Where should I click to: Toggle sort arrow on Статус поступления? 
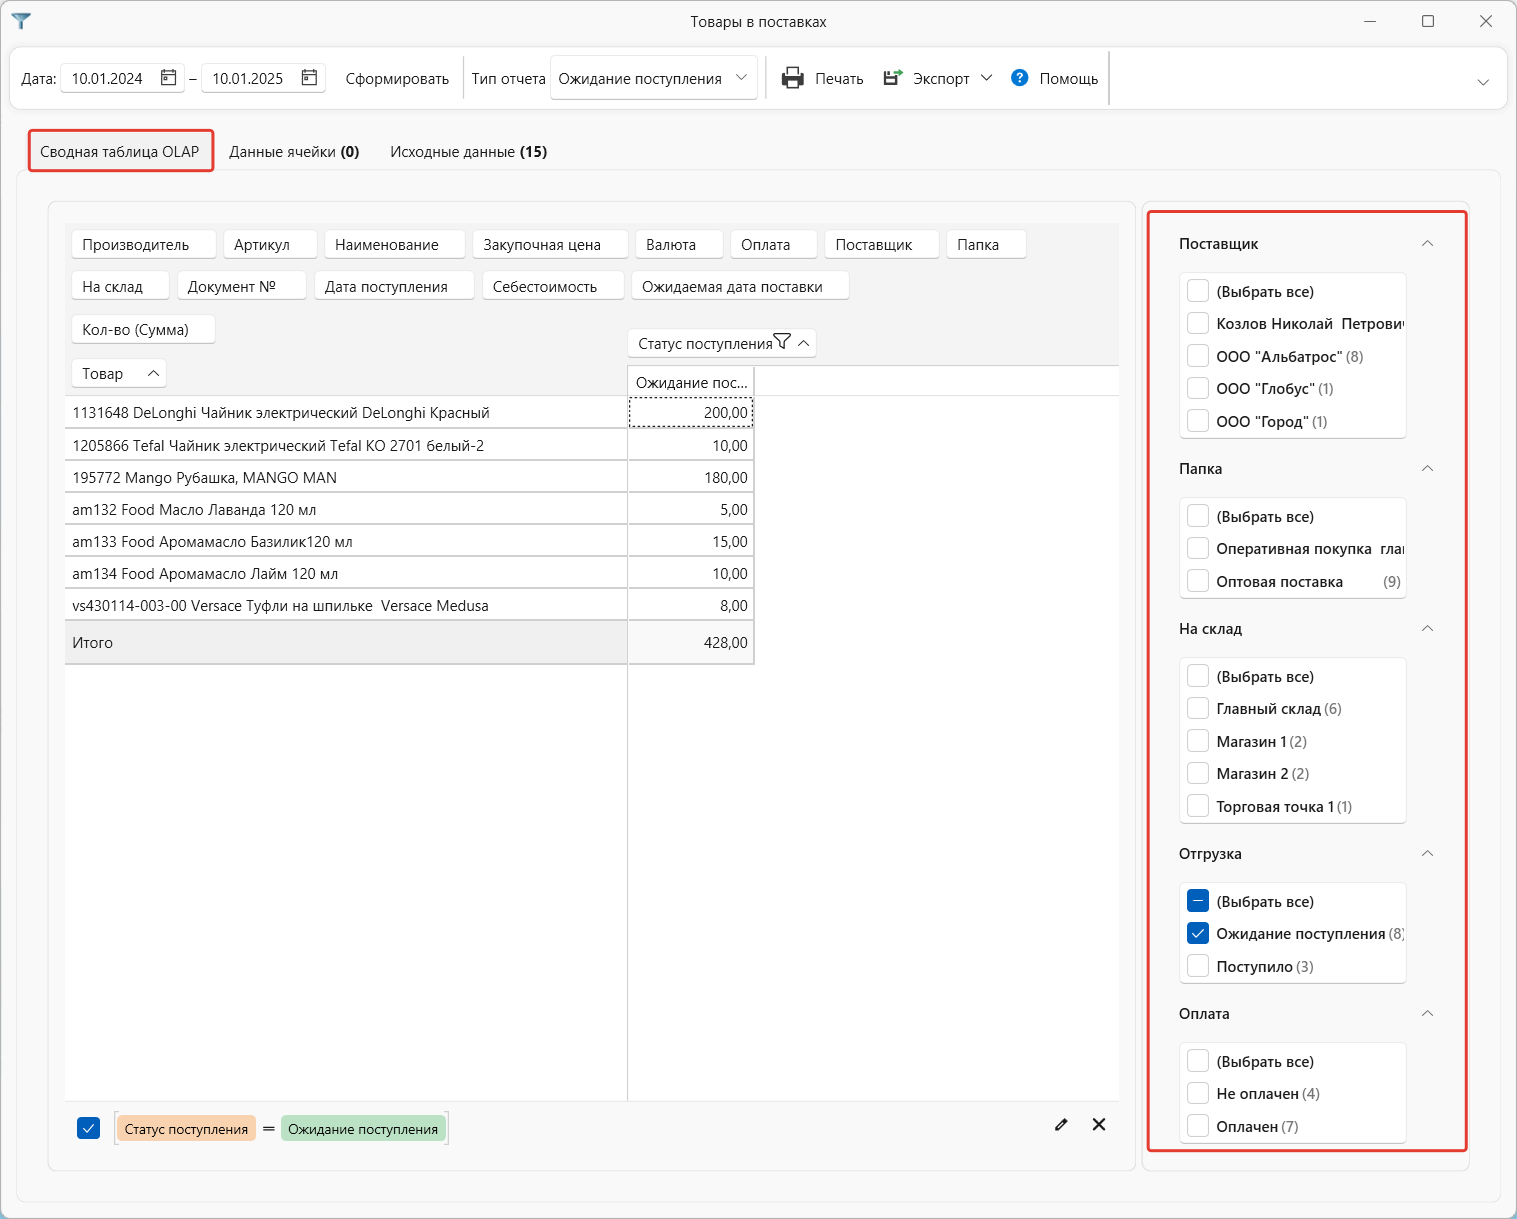pos(804,343)
